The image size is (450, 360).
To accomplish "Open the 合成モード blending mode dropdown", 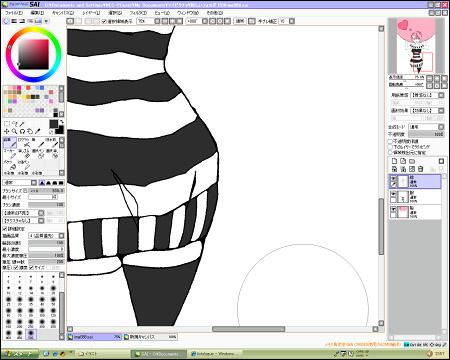I will click(x=427, y=127).
